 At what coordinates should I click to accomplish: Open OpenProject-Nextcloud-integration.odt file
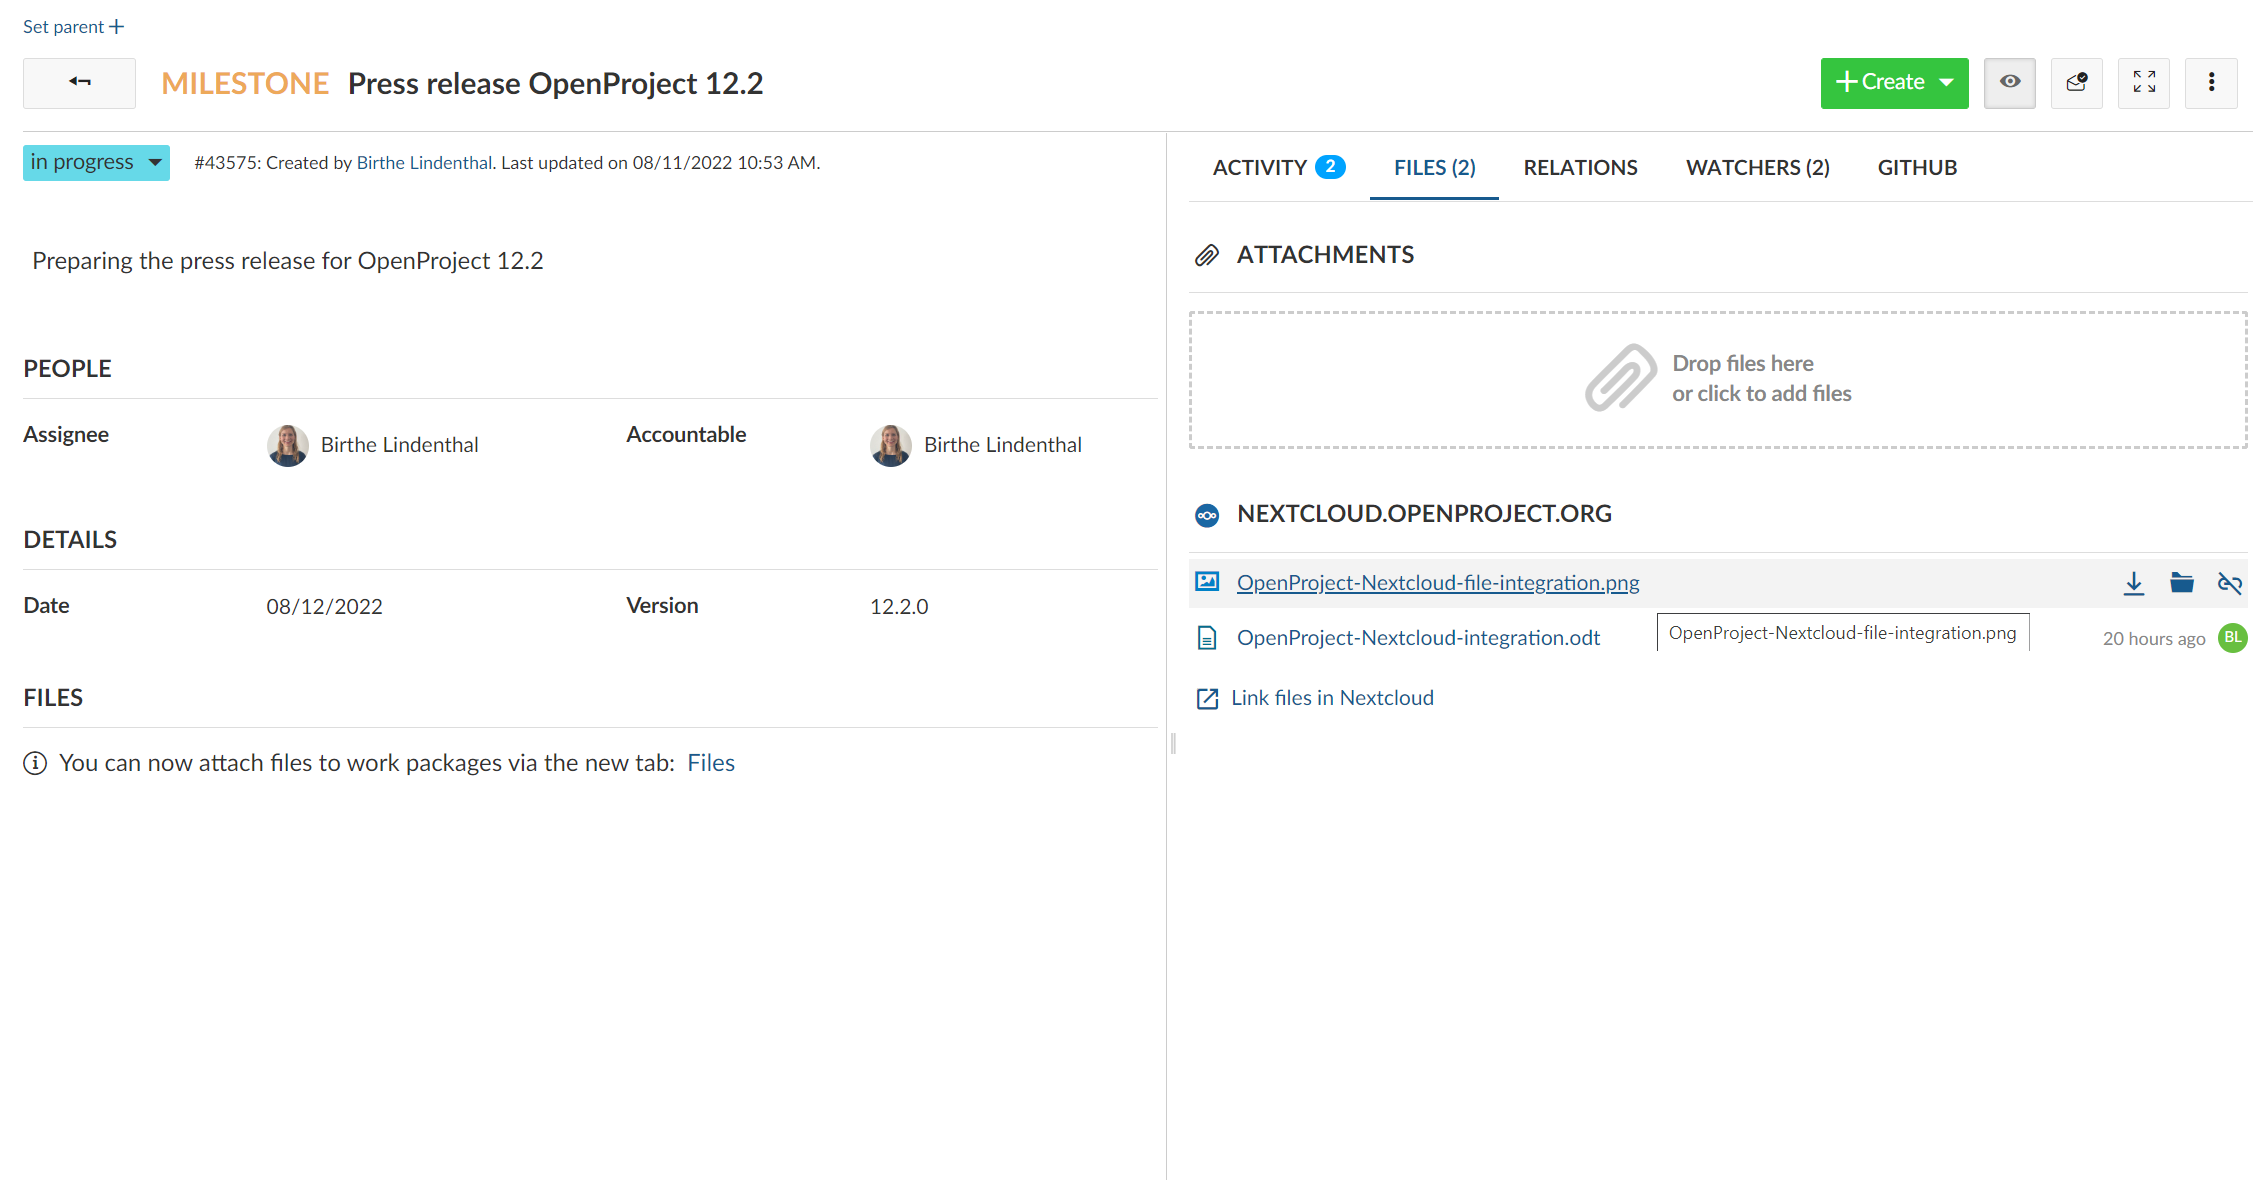[x=1418, y=637]
